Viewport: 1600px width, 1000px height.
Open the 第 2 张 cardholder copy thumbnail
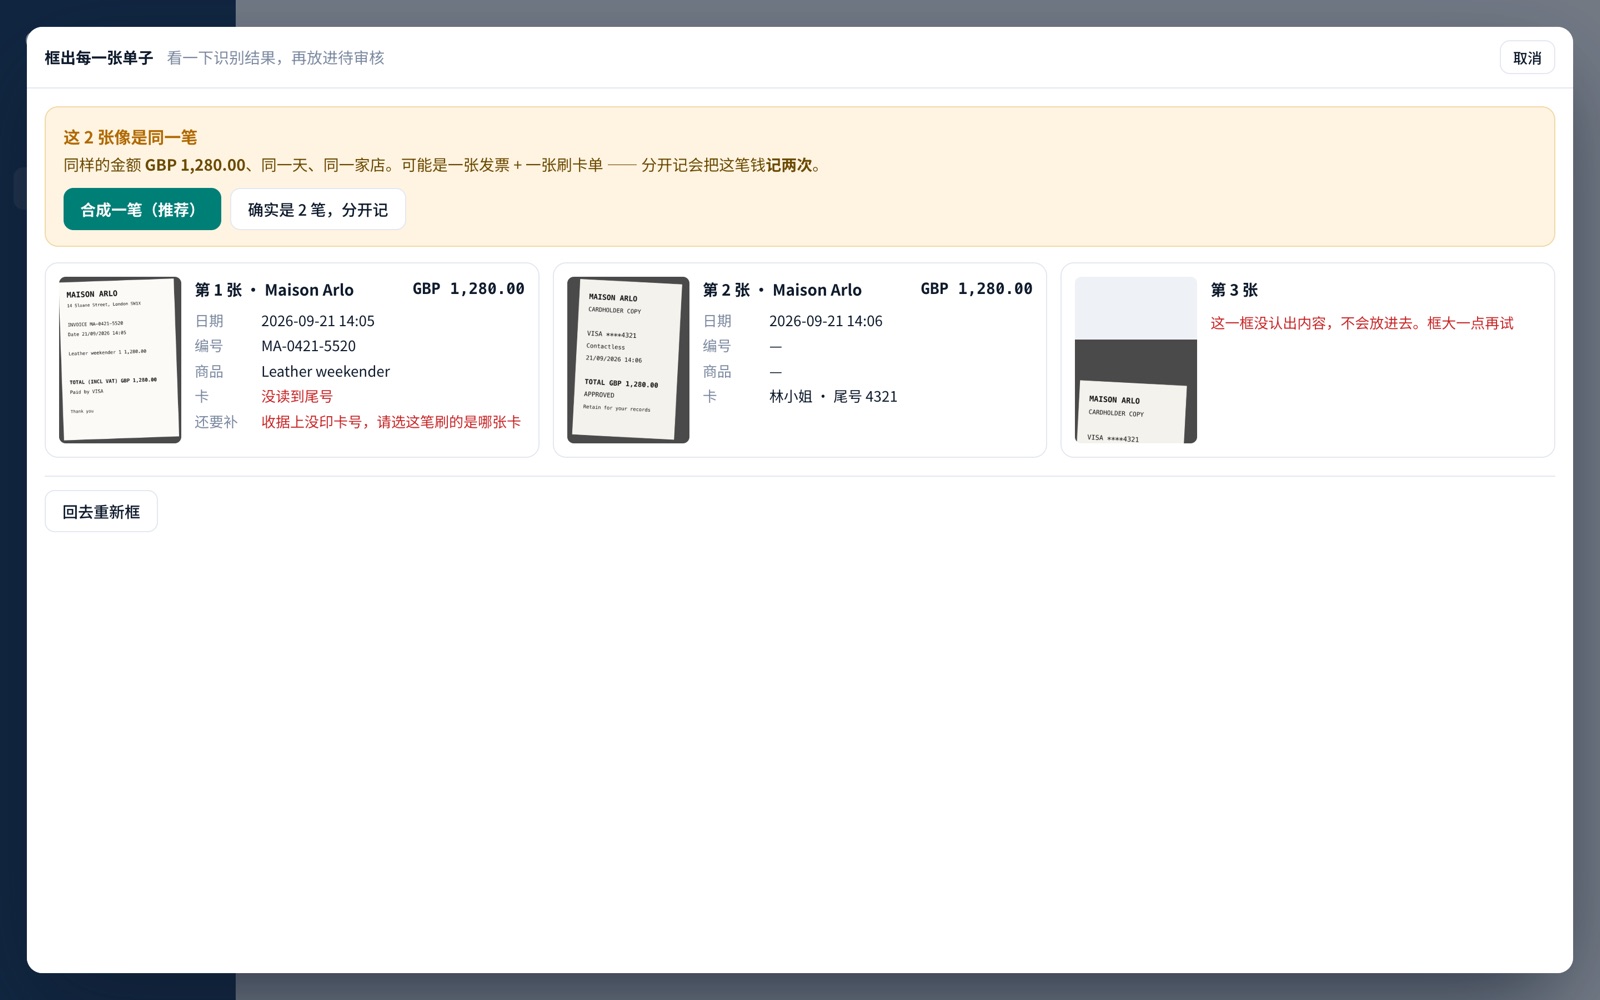(628, 360)
